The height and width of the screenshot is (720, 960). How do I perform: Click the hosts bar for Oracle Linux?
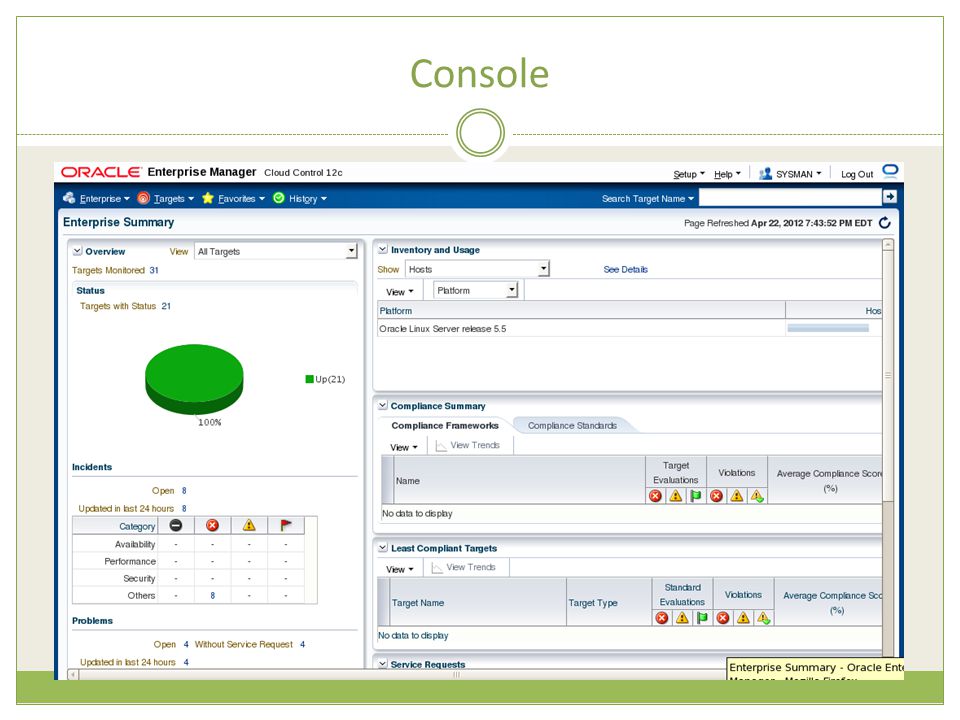828,329
